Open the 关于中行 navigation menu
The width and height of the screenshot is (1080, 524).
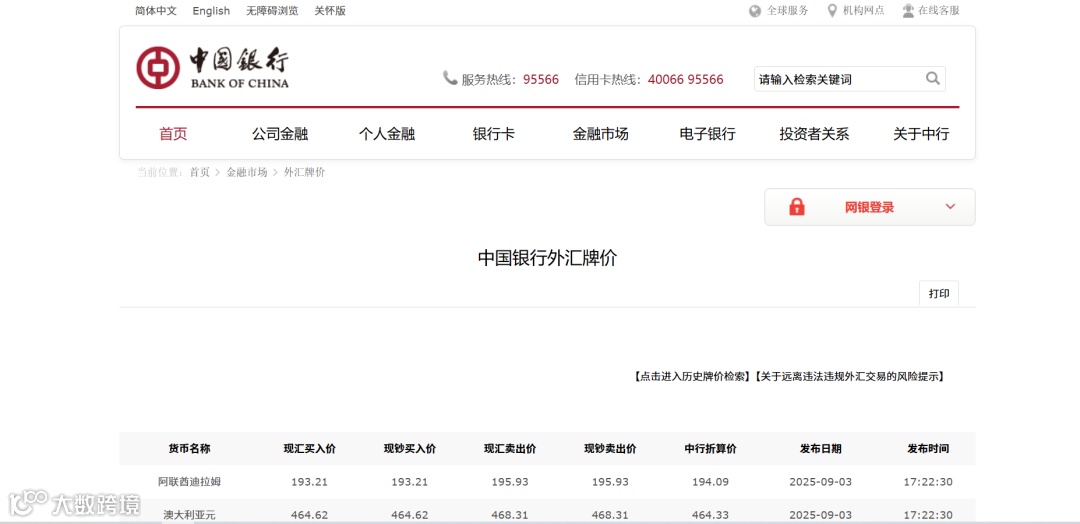(x=921, y=134)
